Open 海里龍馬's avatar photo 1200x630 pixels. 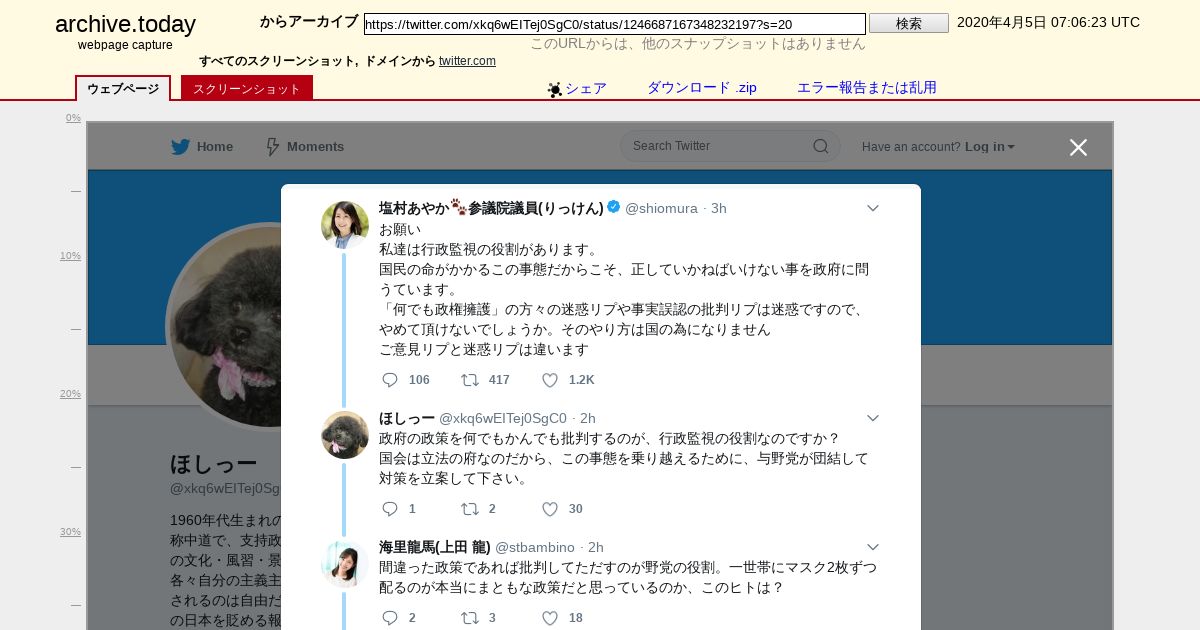(x=345, y=564)
